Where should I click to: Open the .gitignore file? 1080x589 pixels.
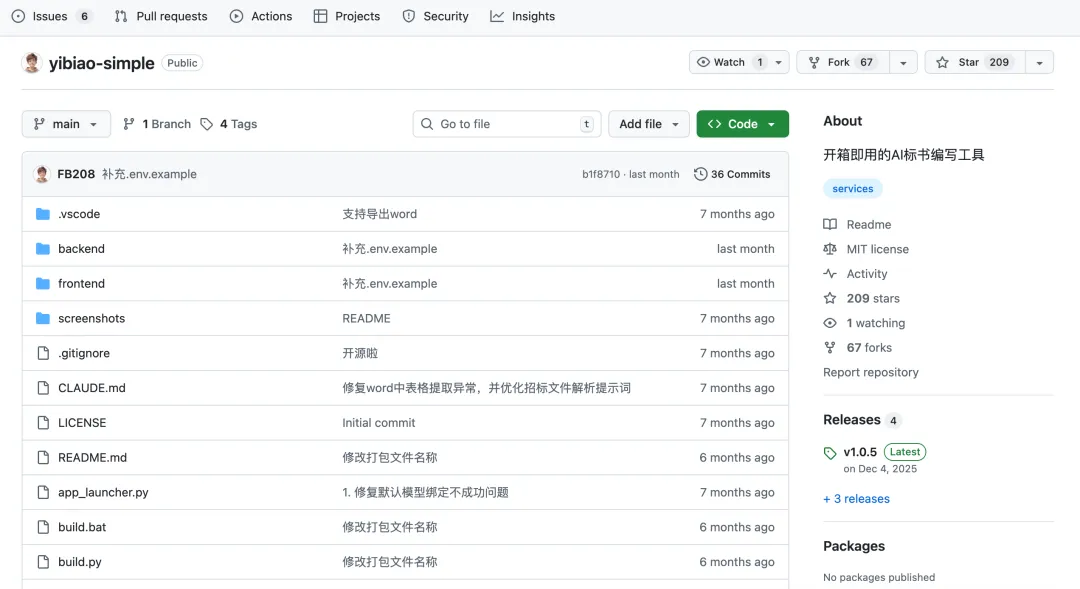84,353
